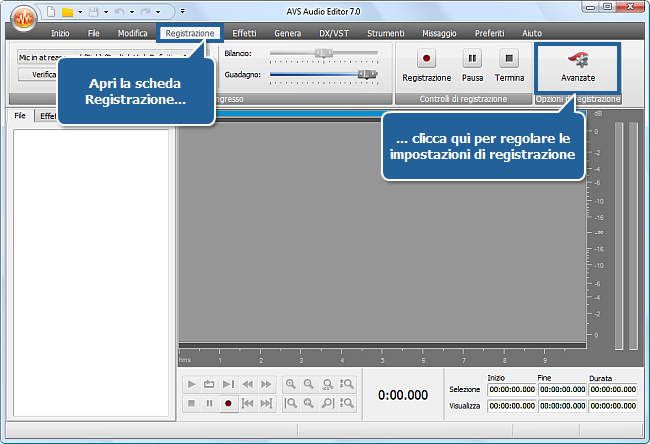Viewport: 650px width, 444px height.
Task: Open the Effetti ribbon tab
Action: click(244, 33)
